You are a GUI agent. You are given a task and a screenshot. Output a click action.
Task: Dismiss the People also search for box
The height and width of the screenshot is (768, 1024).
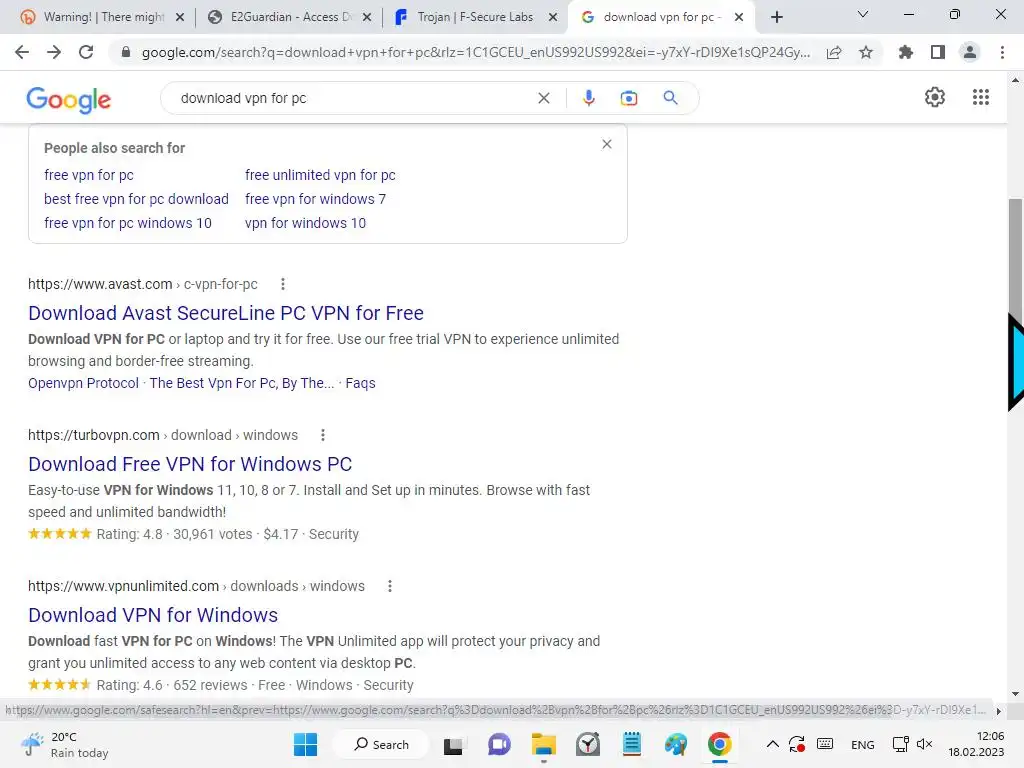click(607, 144)
